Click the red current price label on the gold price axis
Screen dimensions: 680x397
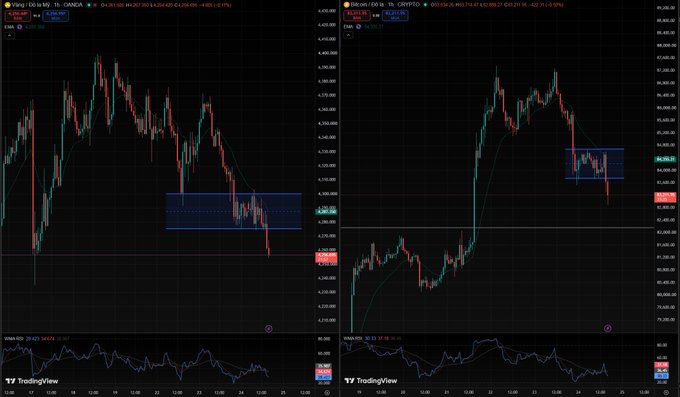pyautogui.click(x=326, y=257)
